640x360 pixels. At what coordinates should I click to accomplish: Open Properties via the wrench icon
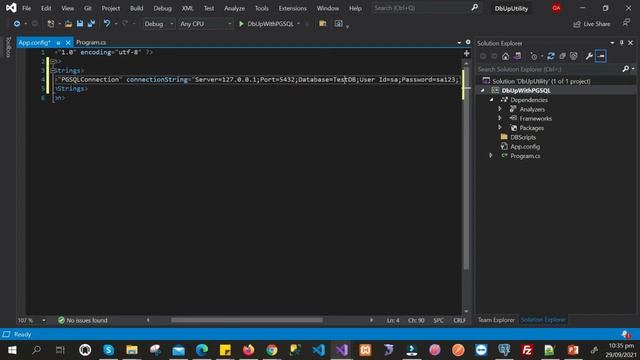pyautogui.click(x=589, y=56)
